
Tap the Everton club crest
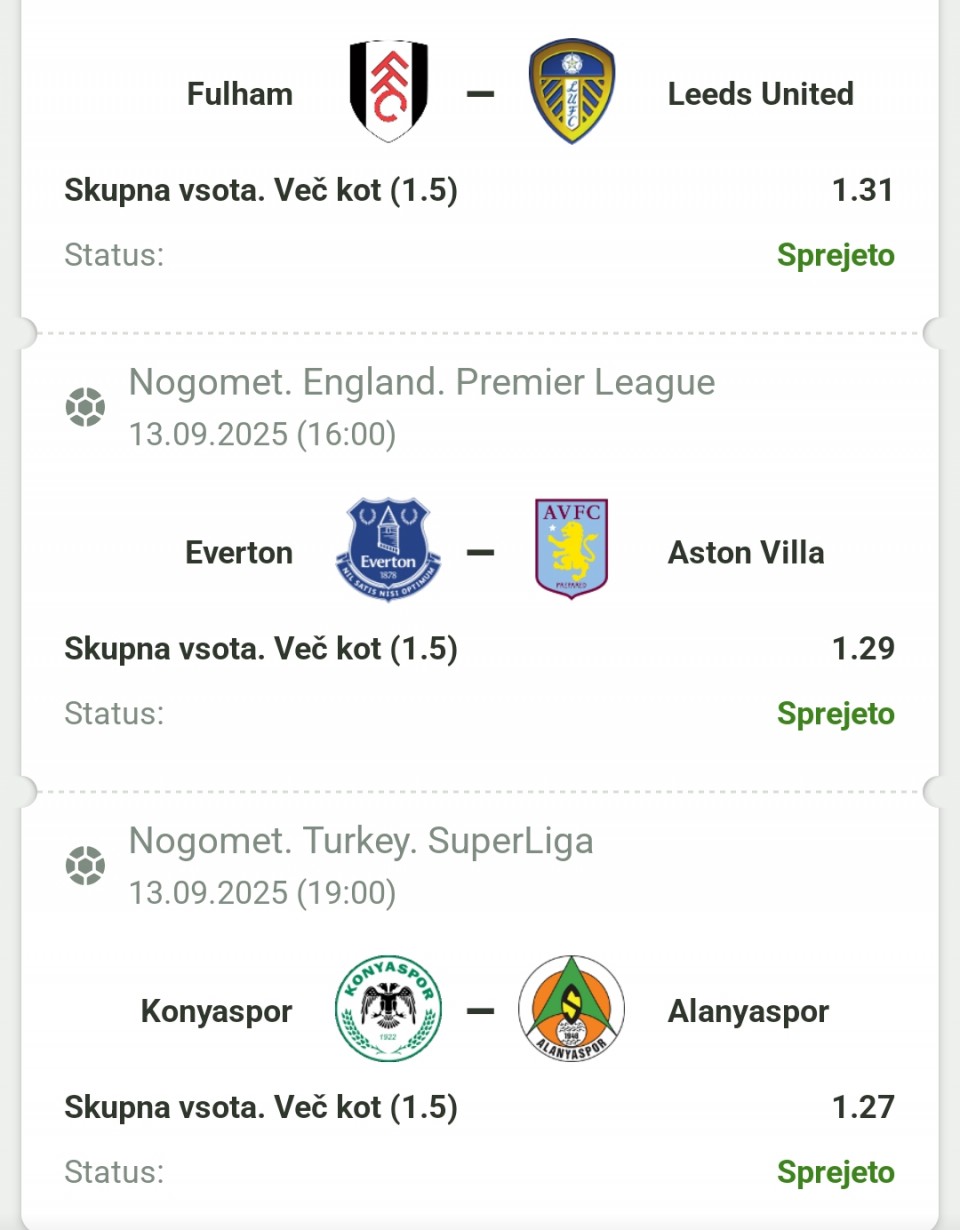pos(388,550)
